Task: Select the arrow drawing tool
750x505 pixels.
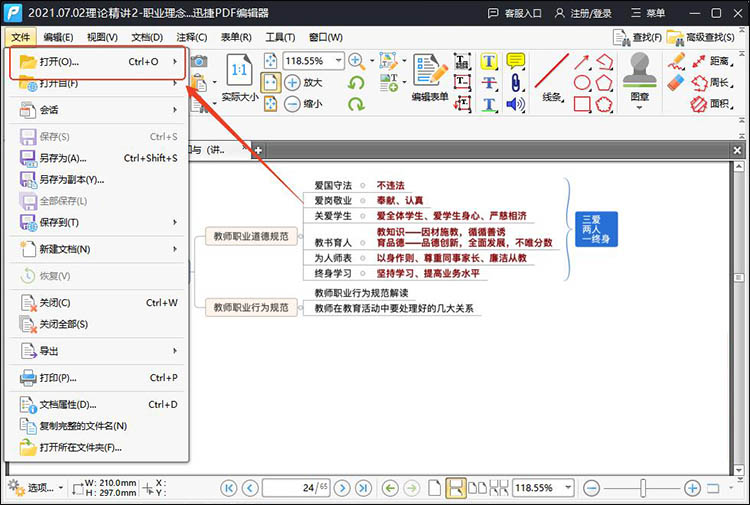Action: click(582, 62)
